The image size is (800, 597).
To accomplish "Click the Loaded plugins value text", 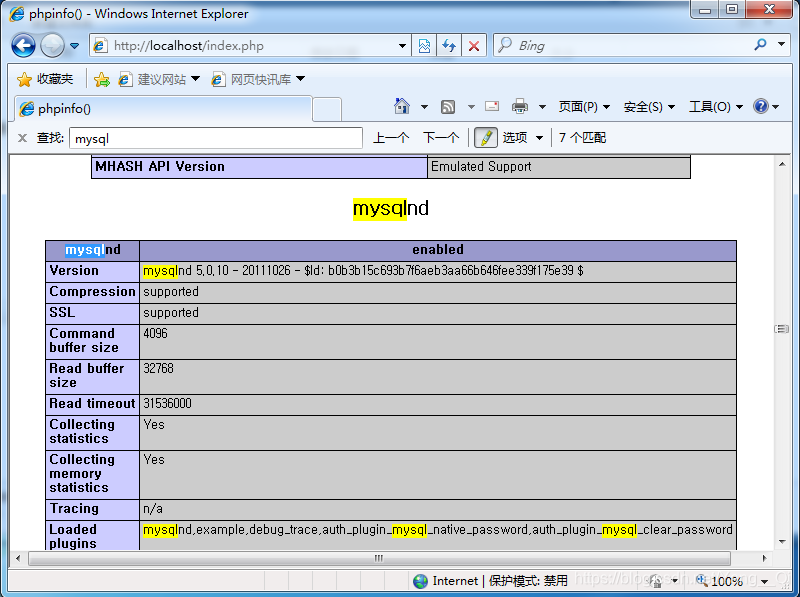I will click(x=438, y=530).
